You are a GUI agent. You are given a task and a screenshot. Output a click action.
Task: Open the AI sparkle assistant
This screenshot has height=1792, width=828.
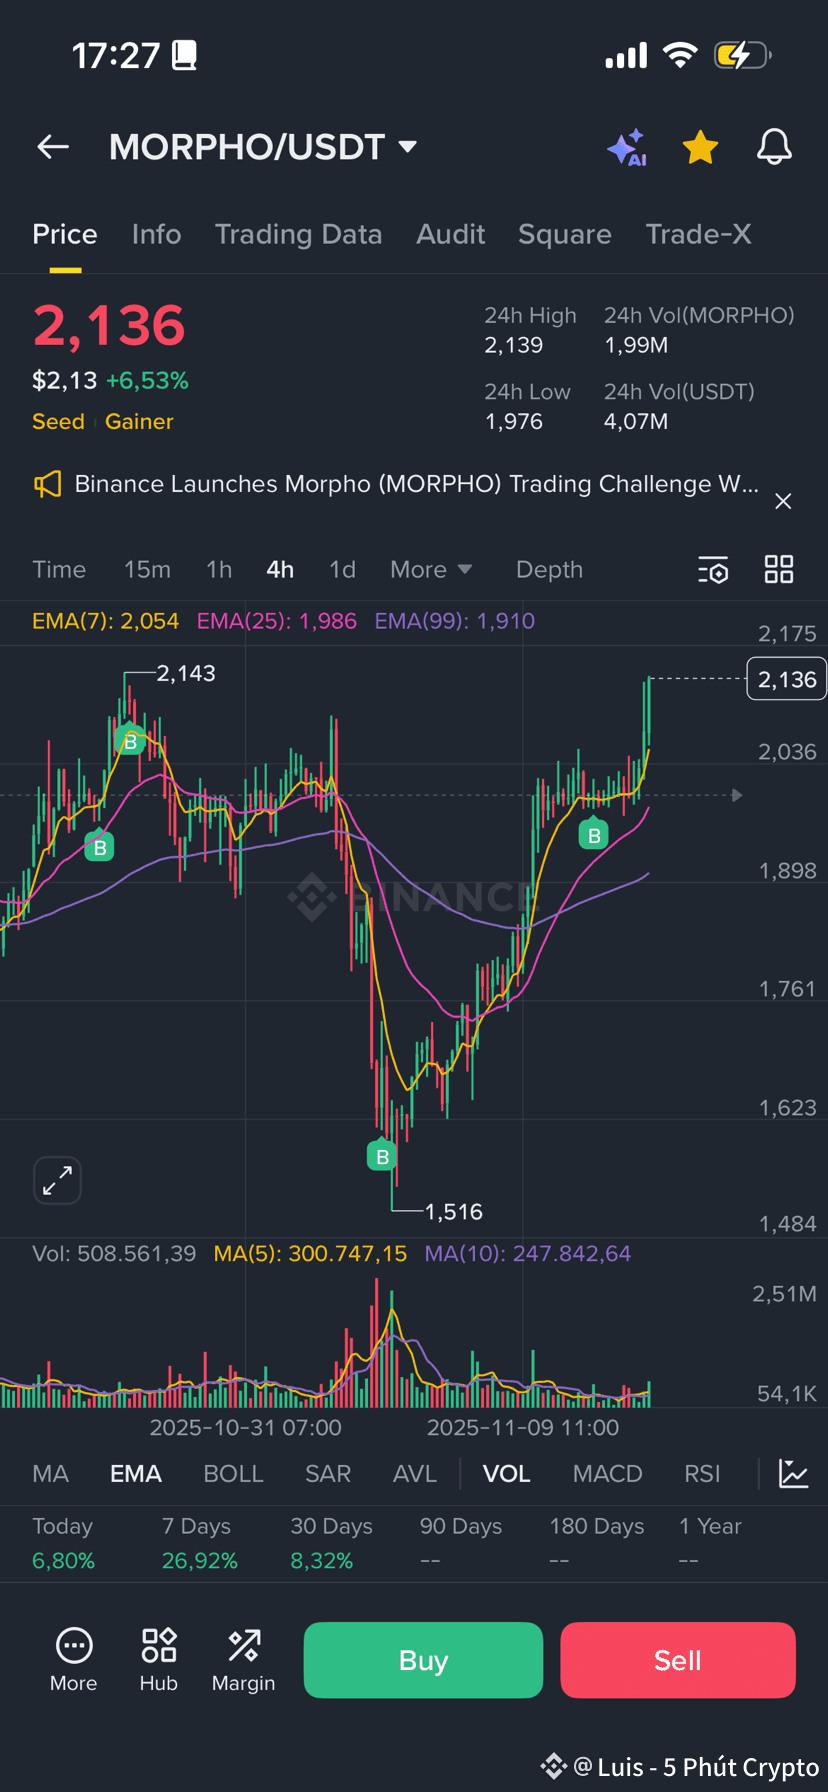pos(627,148)
